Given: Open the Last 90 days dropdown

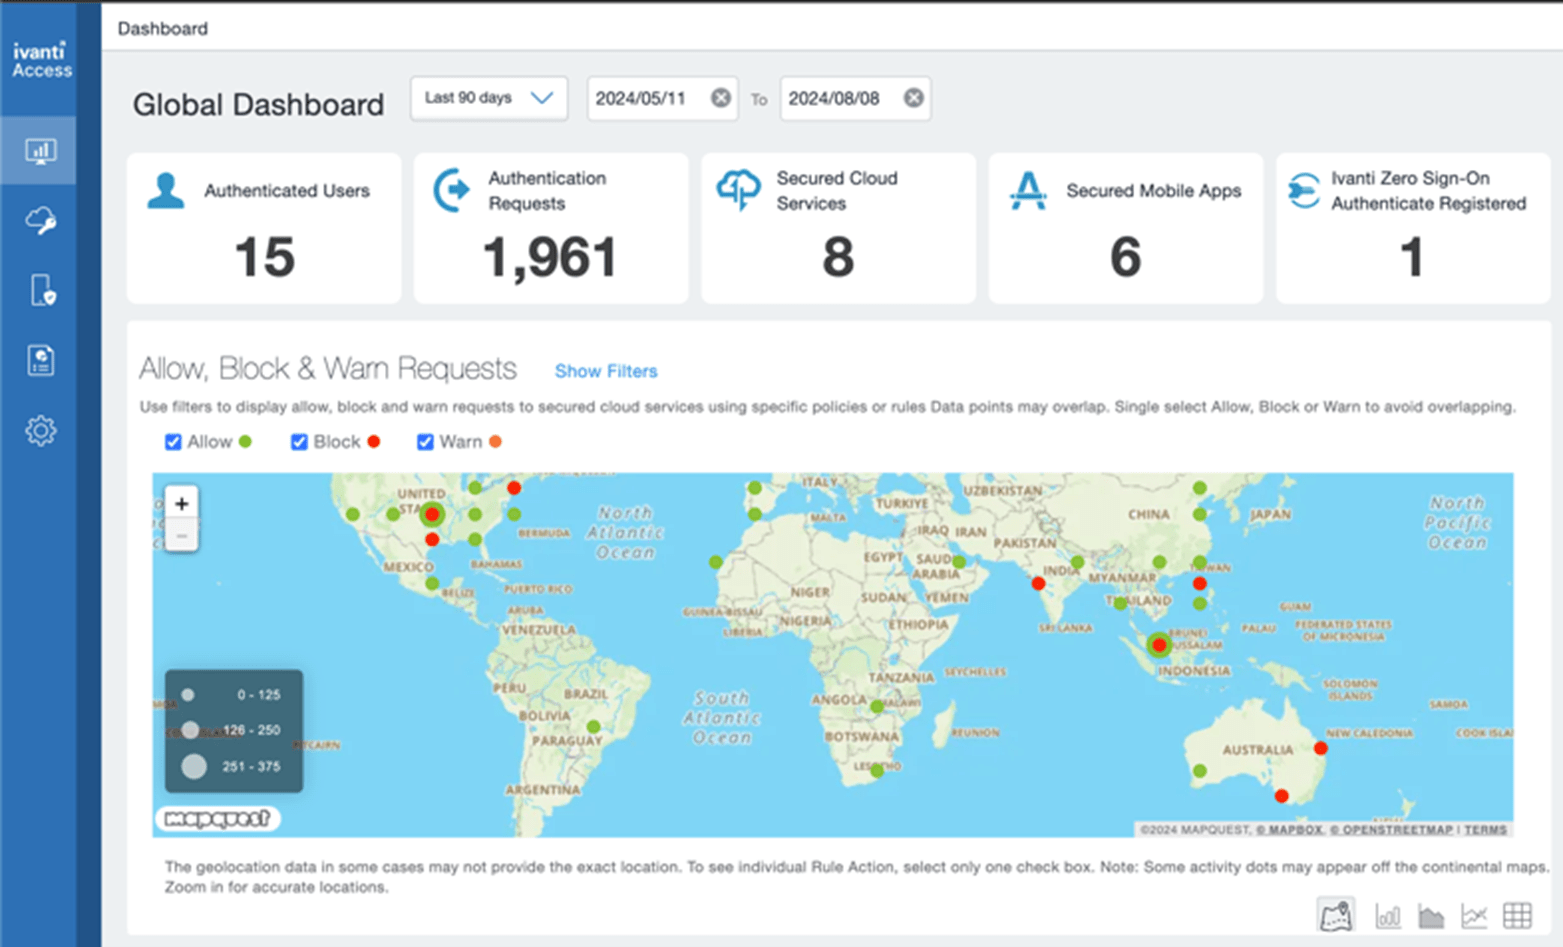Looking at the screenshot, I should [x=489, y=98].
